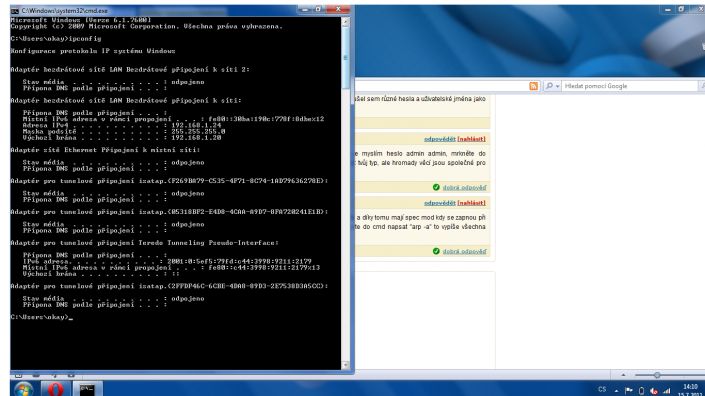Open the search engine selector dropdown in Opera

point(552,86)
